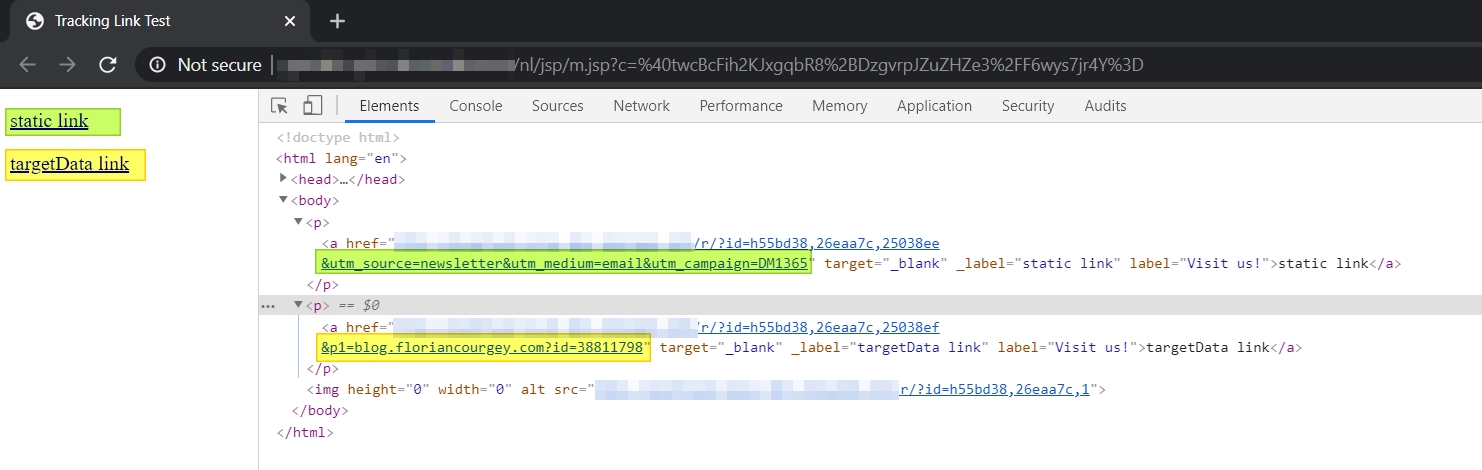Screen dimensions: 1482x470
Task: Toggle the device toolbar icon
Action: click(313, 106)
